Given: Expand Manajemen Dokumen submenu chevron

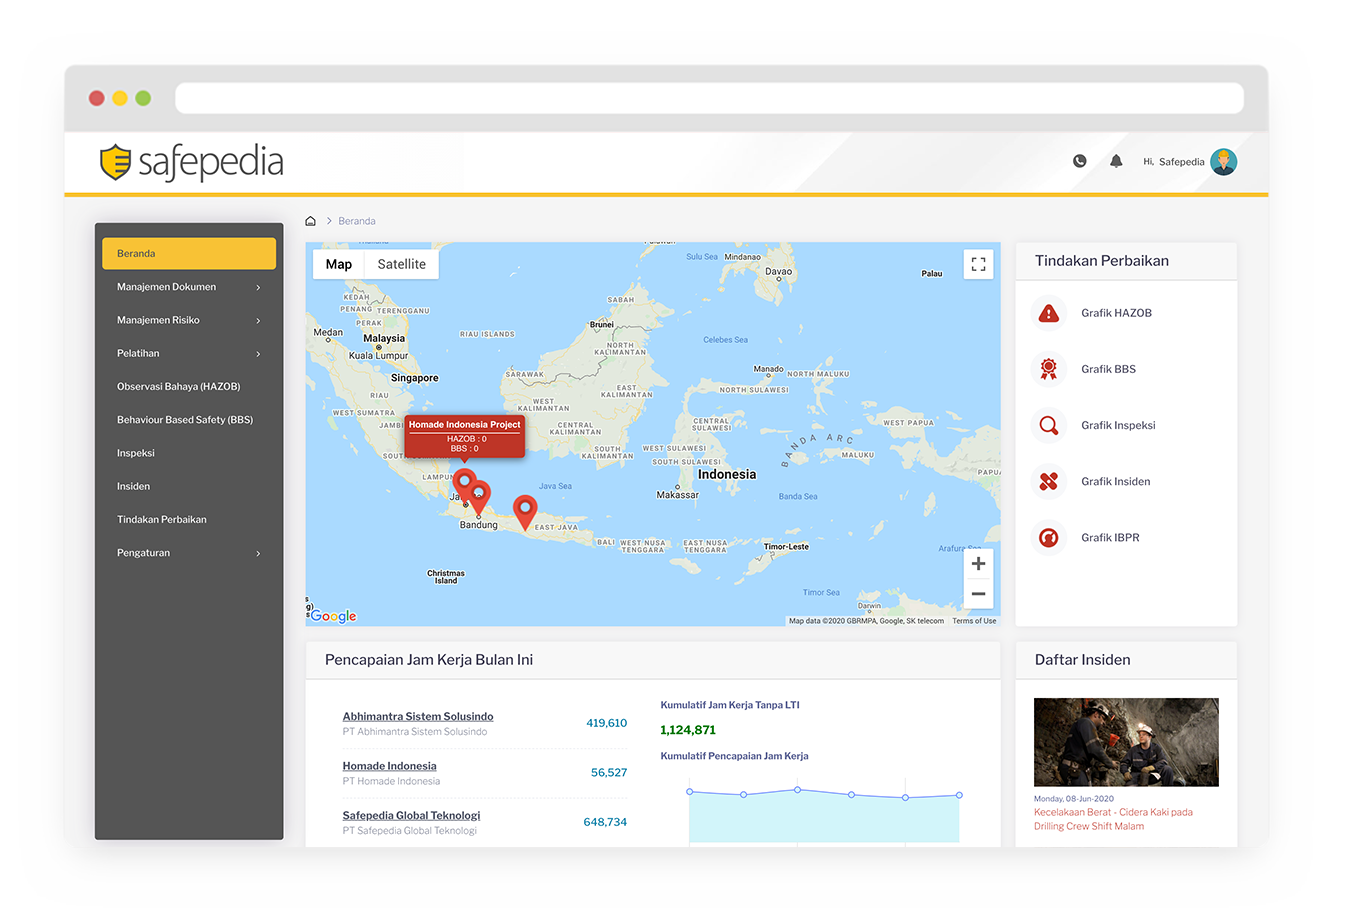Looking at the screenshot, I should (x=258, y=287).
